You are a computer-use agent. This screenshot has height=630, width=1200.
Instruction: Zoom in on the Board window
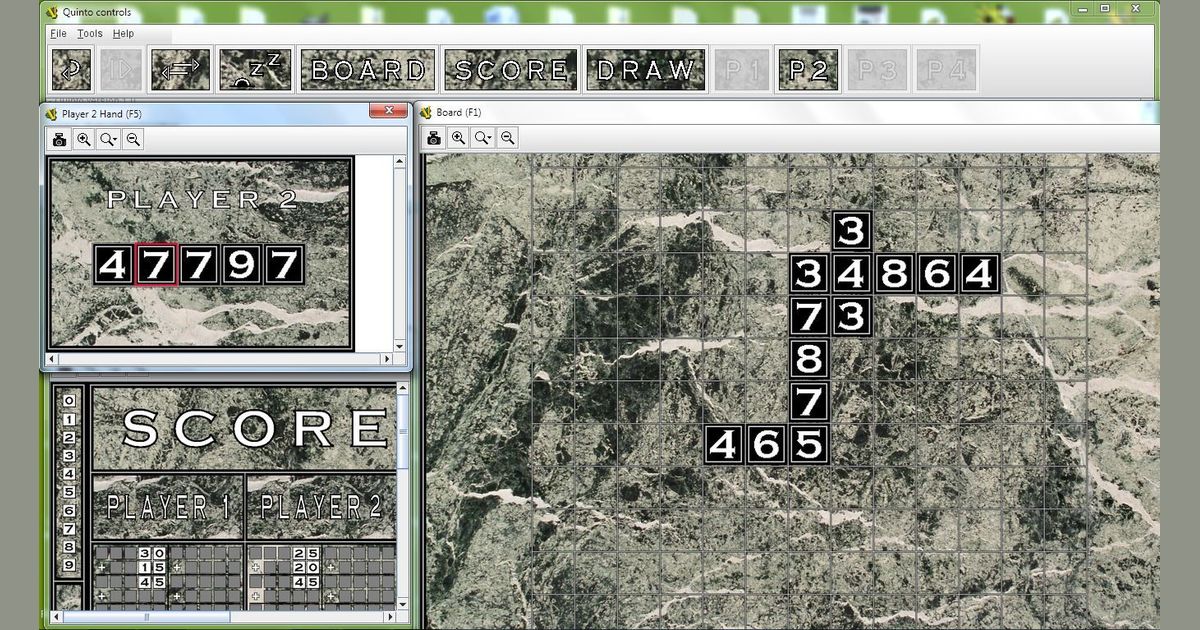[458, 138]
